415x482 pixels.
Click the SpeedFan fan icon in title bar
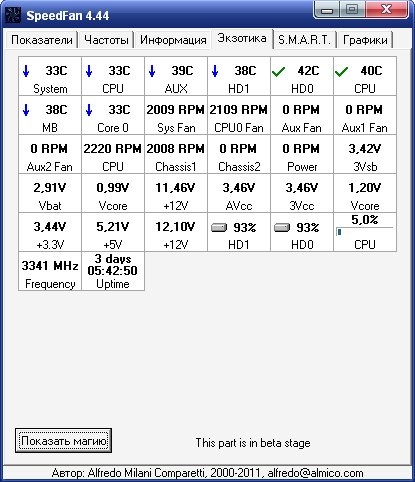13,15
